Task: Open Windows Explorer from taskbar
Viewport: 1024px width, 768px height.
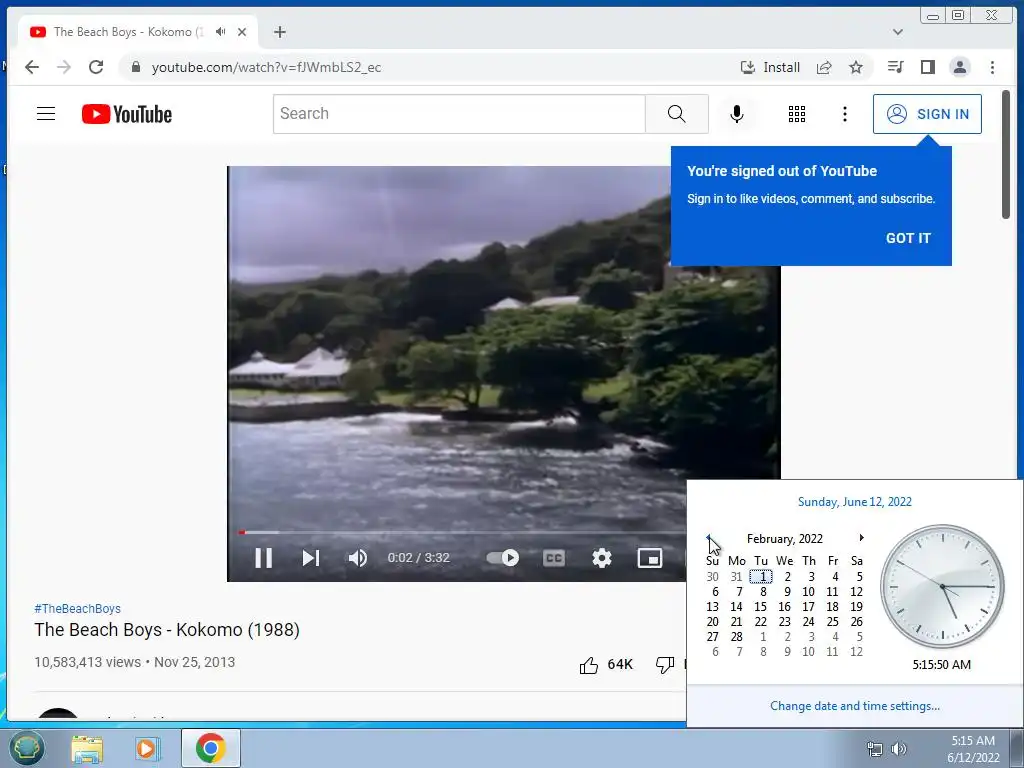Action: 87,748
